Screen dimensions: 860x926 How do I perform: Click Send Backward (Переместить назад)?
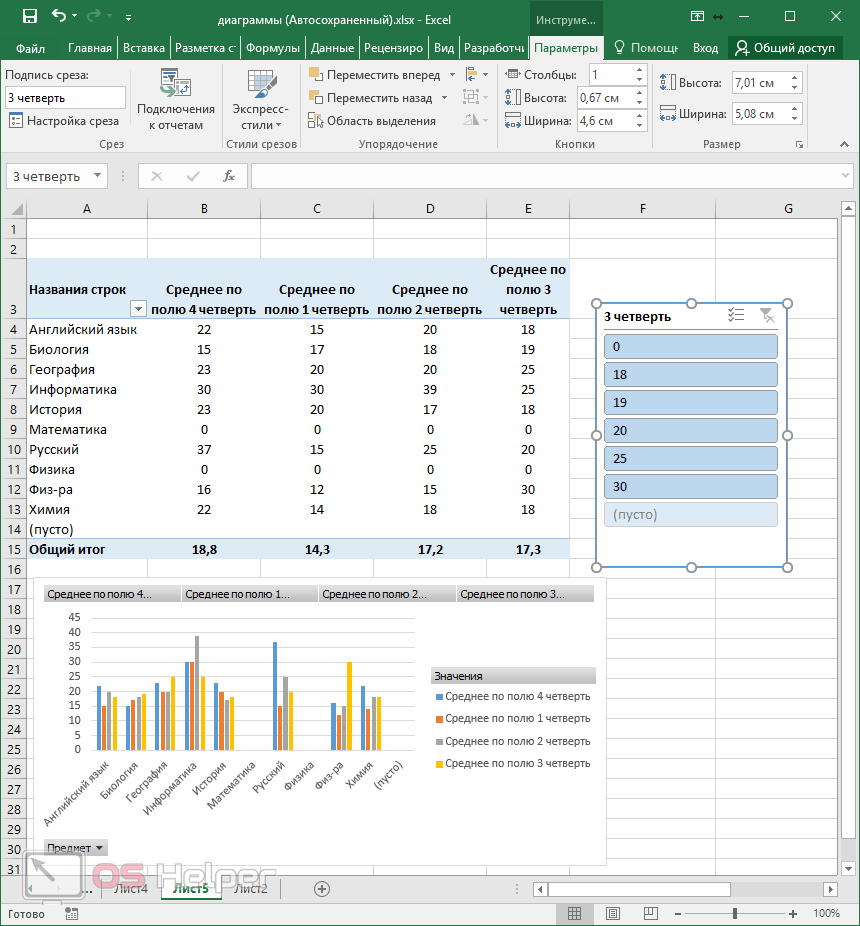click(x=370, y=98)
